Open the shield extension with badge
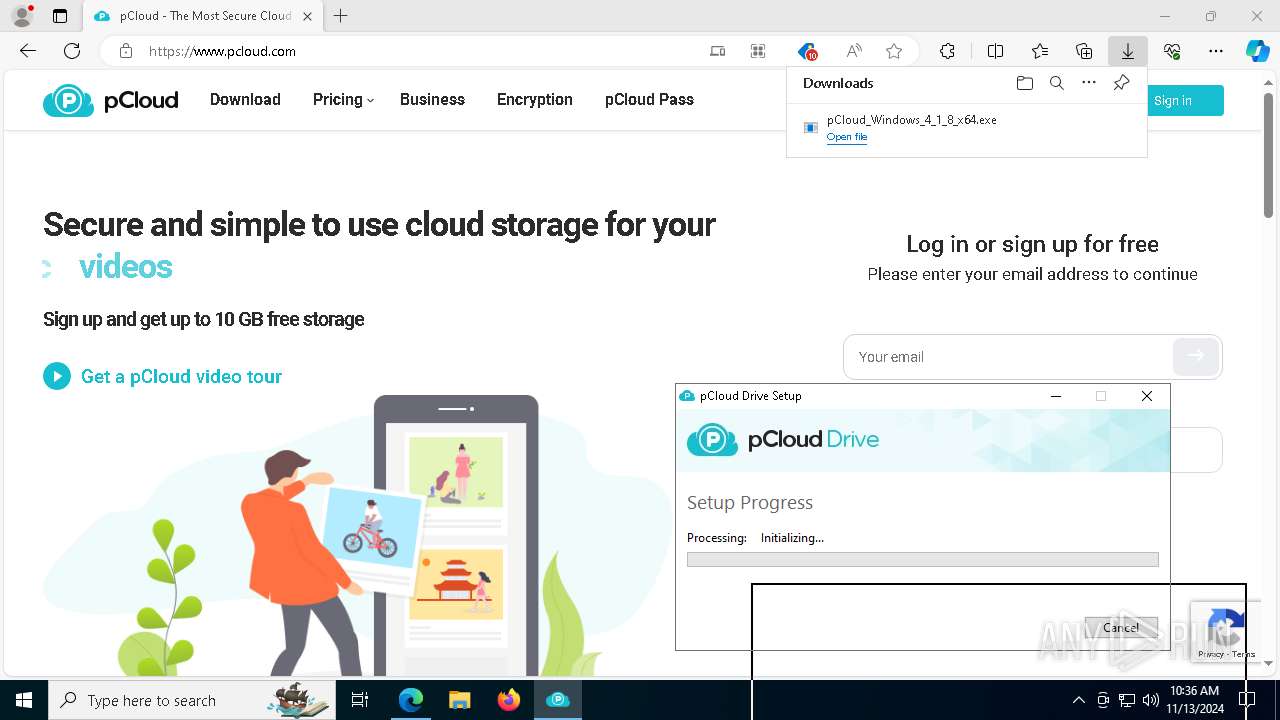Viewport: 1280px width, 720px height. click(x=807, y=51)
